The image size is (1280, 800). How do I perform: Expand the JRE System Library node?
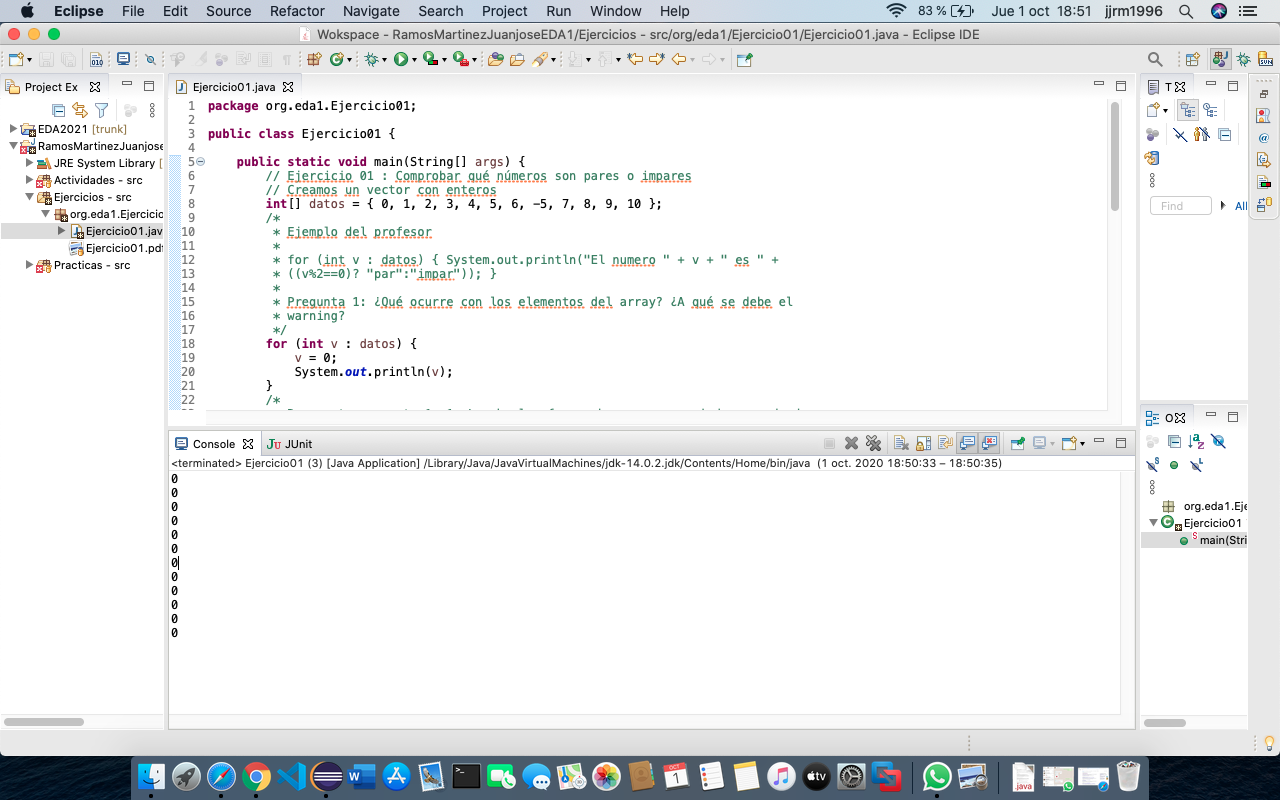30,163
